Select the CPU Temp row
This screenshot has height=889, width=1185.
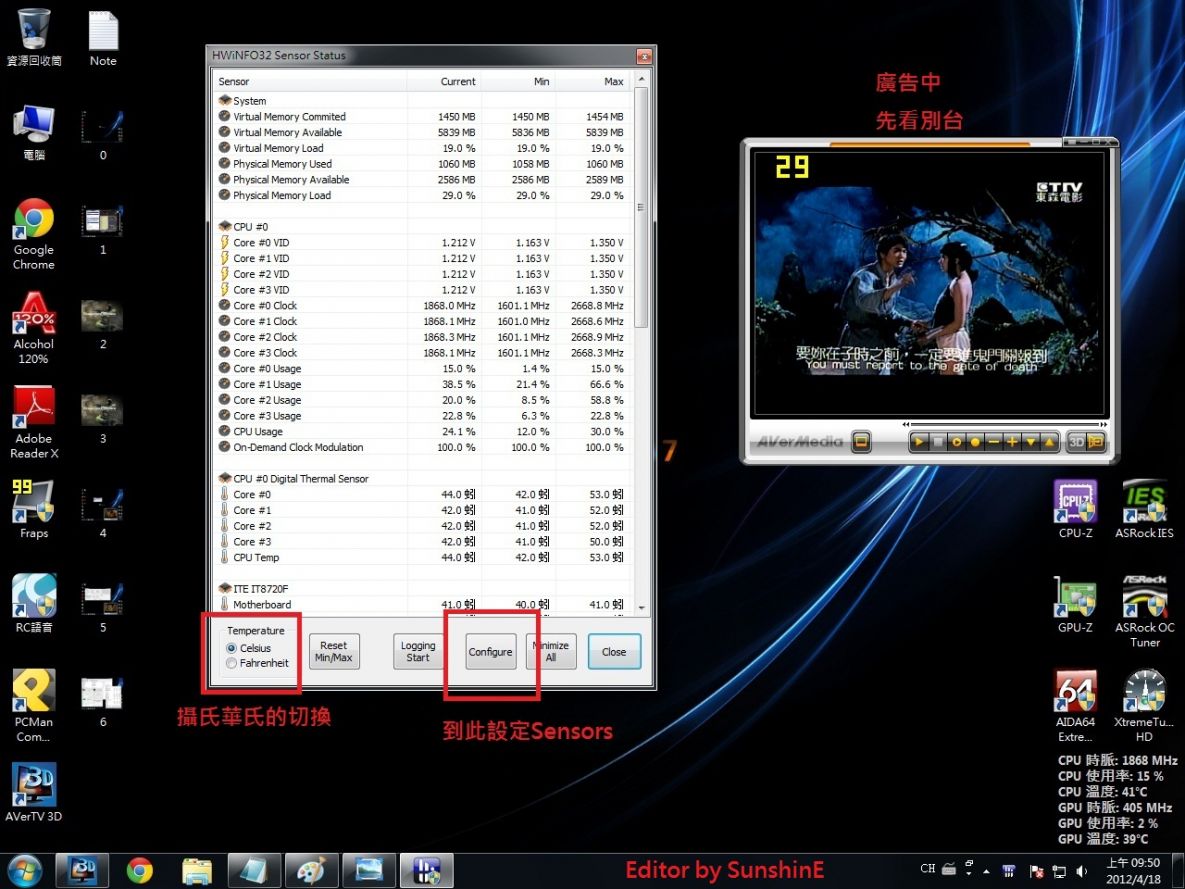(423, 557)
